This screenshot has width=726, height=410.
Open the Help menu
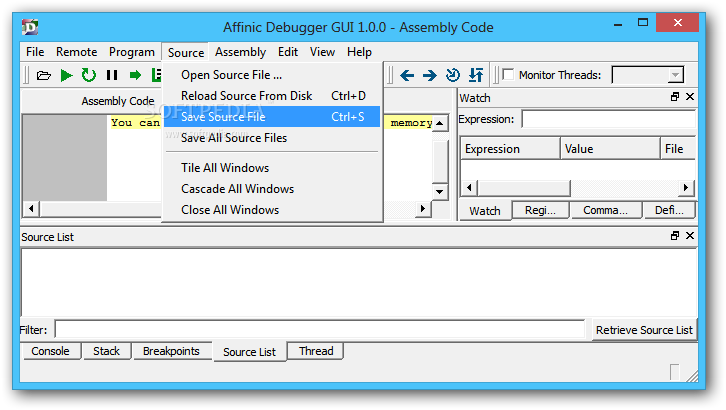tap(359, 52)
